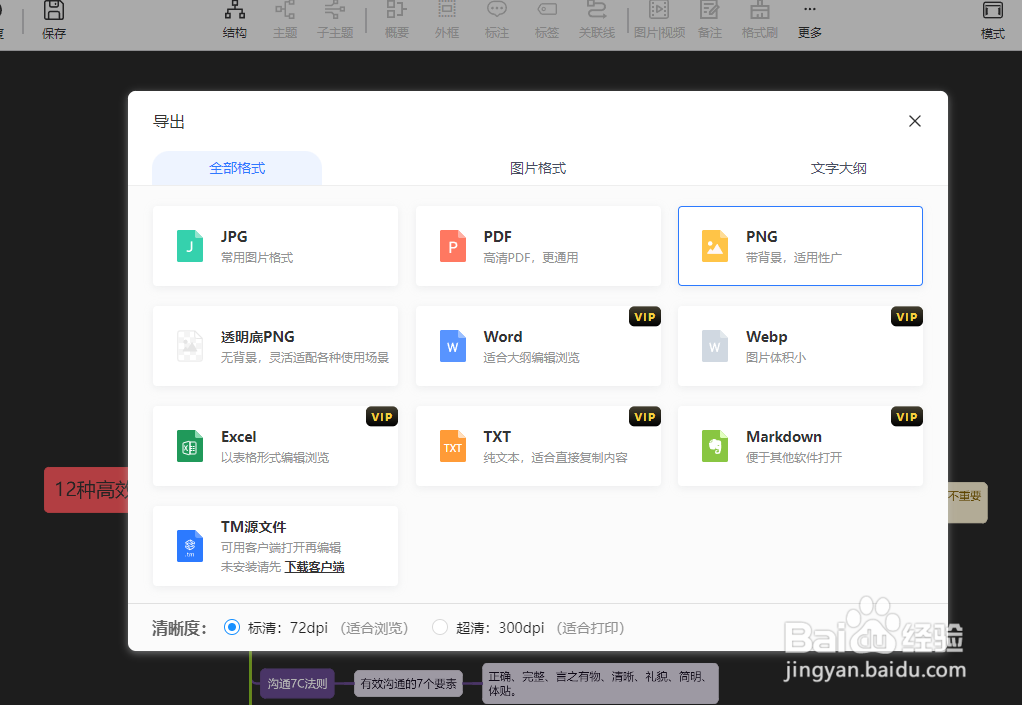Choose the 超清 300dpi option
Viewport: 1022px width, 705px height.
pyautogui.click(x=440, y=627)
